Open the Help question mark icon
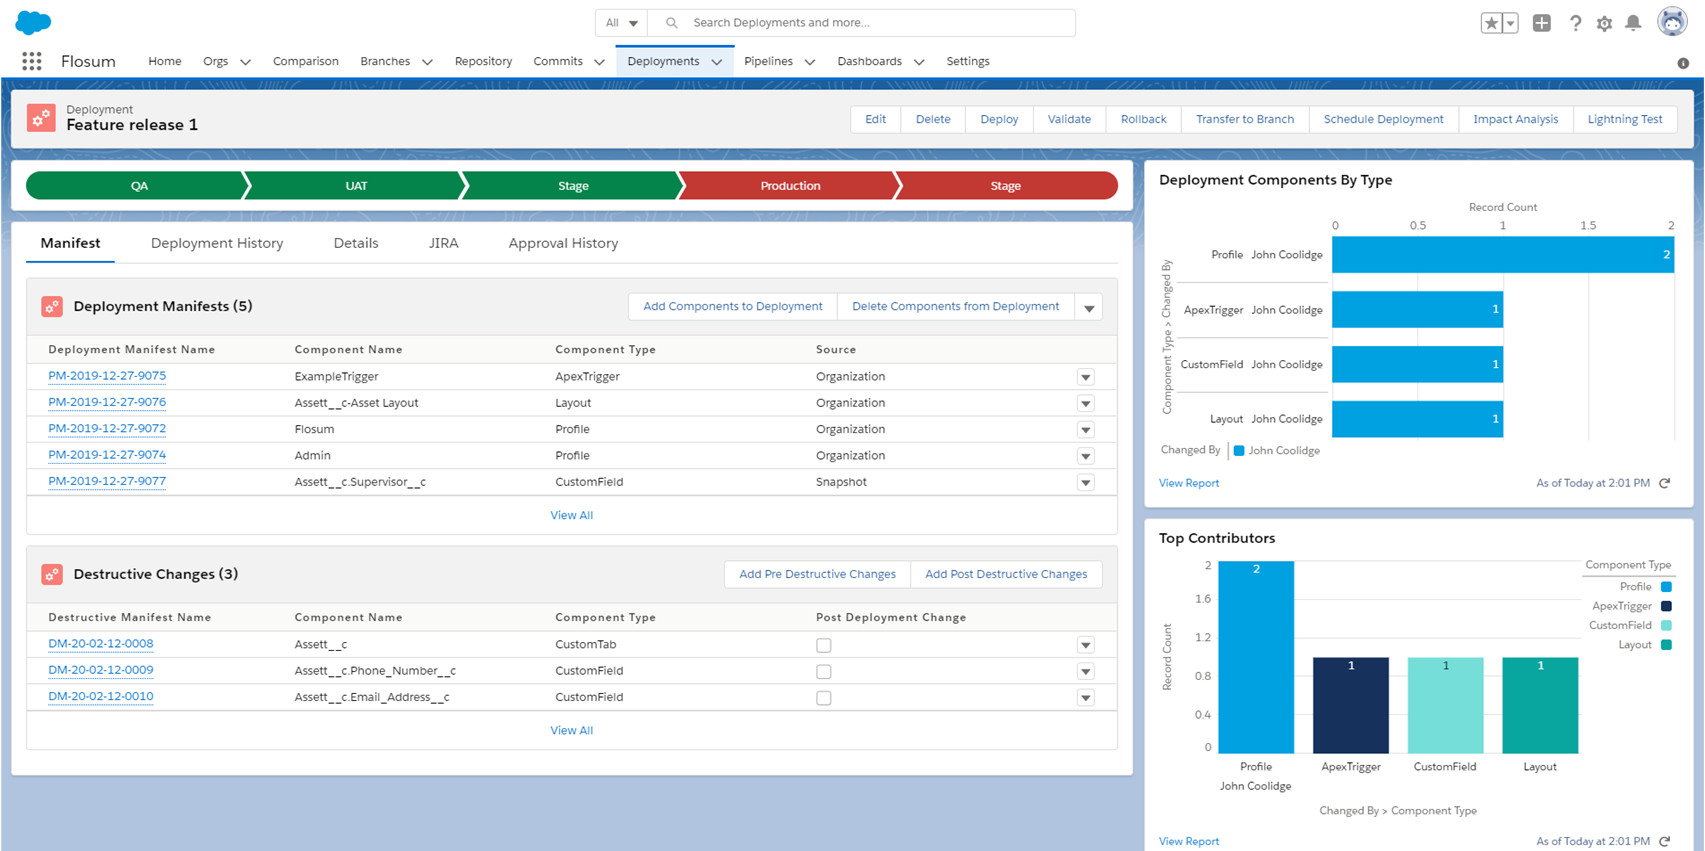This screenshot has width=1705, height=851. (x=1575, y=23)
